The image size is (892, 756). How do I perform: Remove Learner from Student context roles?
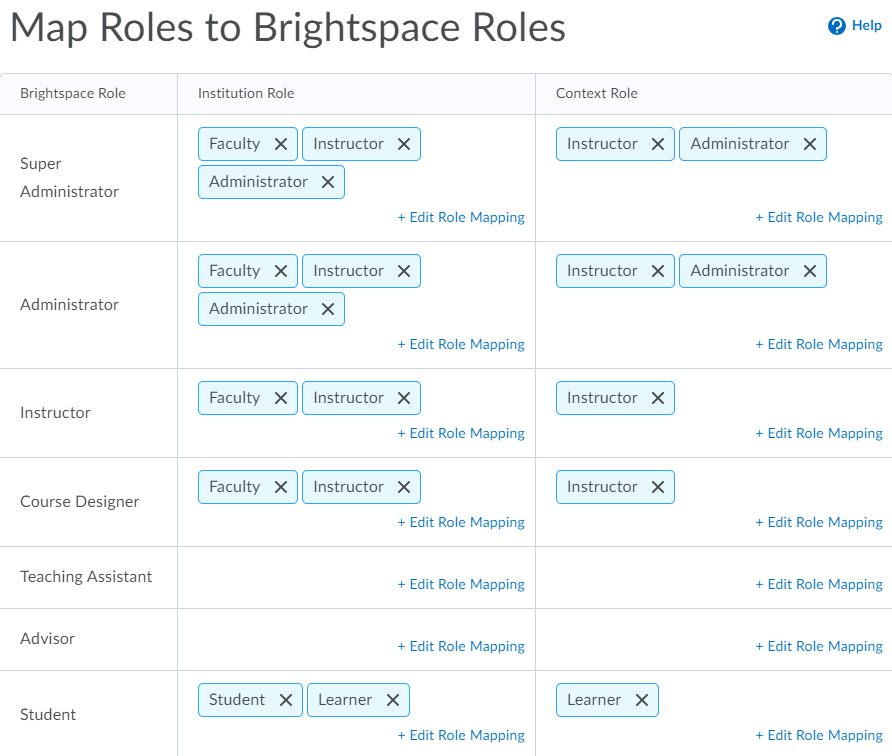(x=642, y=700)
